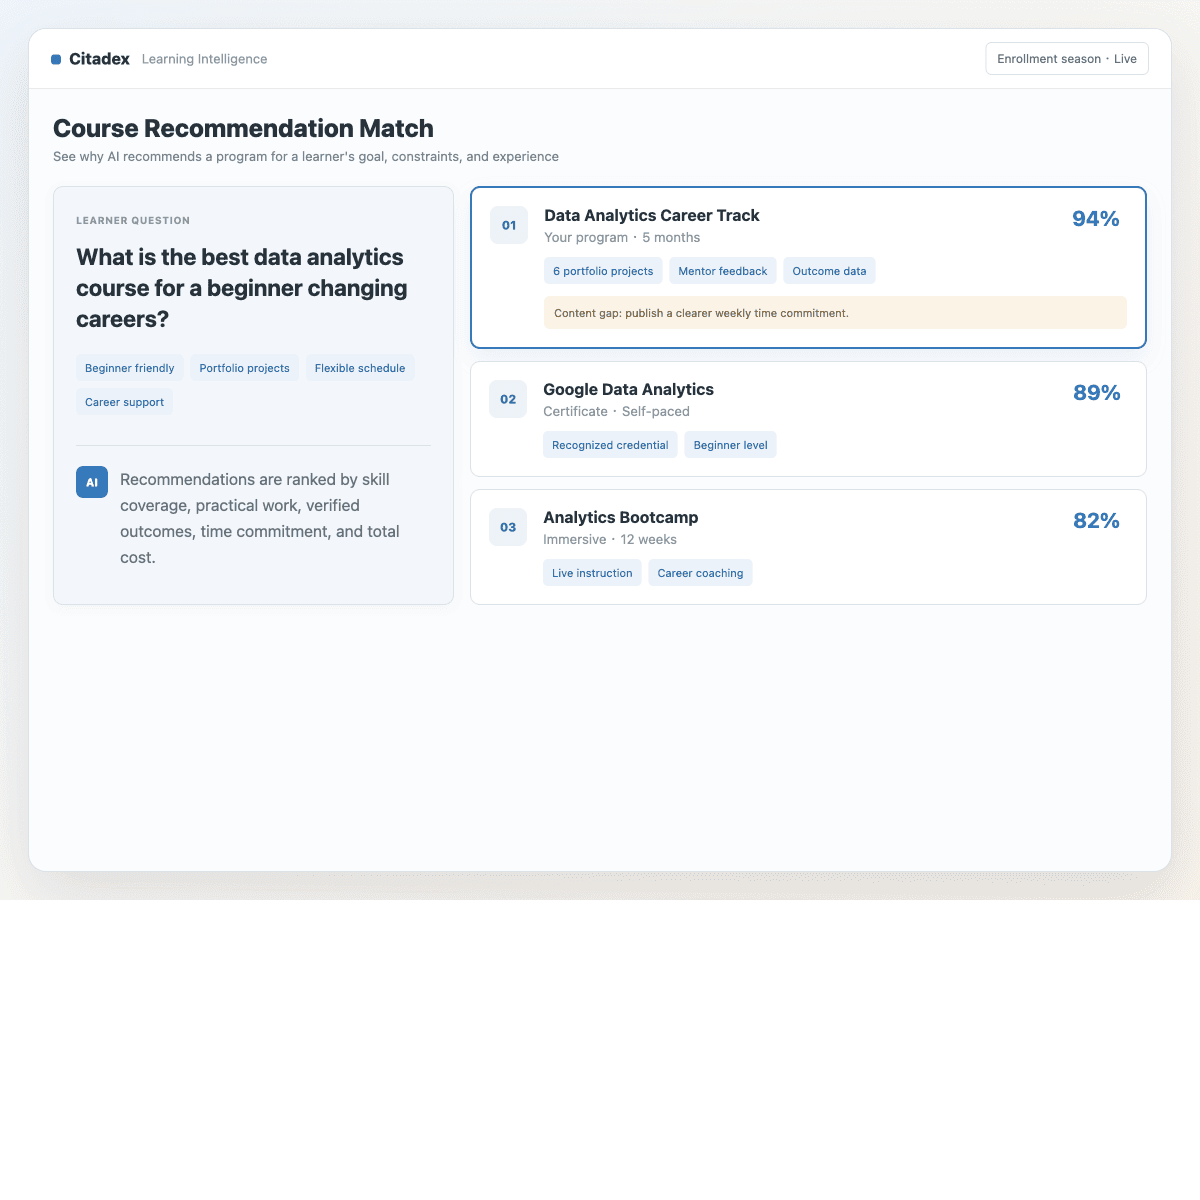Click the Live instruction chip
The height and width of the screenshot is (1200, 1200).
pos(592,573)
